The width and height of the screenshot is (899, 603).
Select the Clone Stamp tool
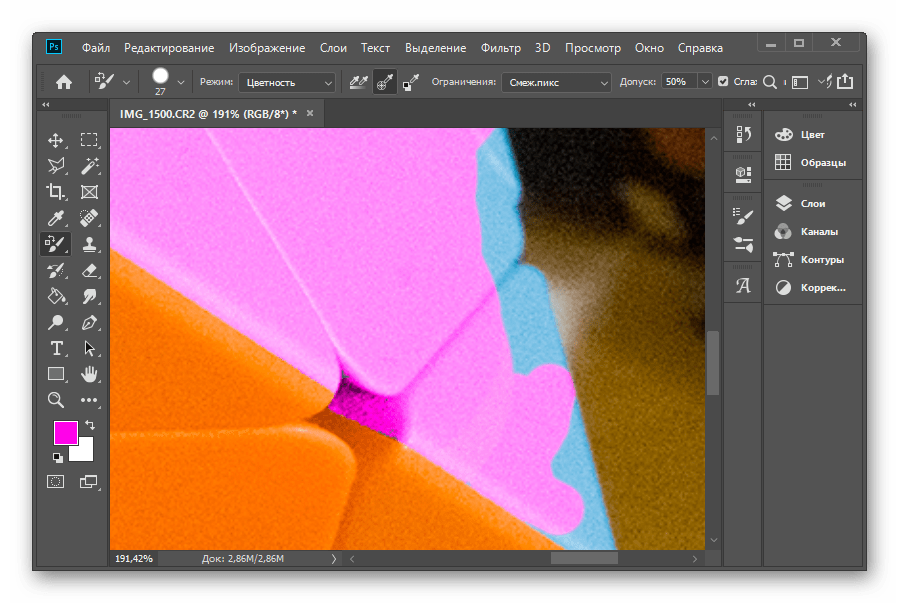pyautogui.click(x=89, y=244)
